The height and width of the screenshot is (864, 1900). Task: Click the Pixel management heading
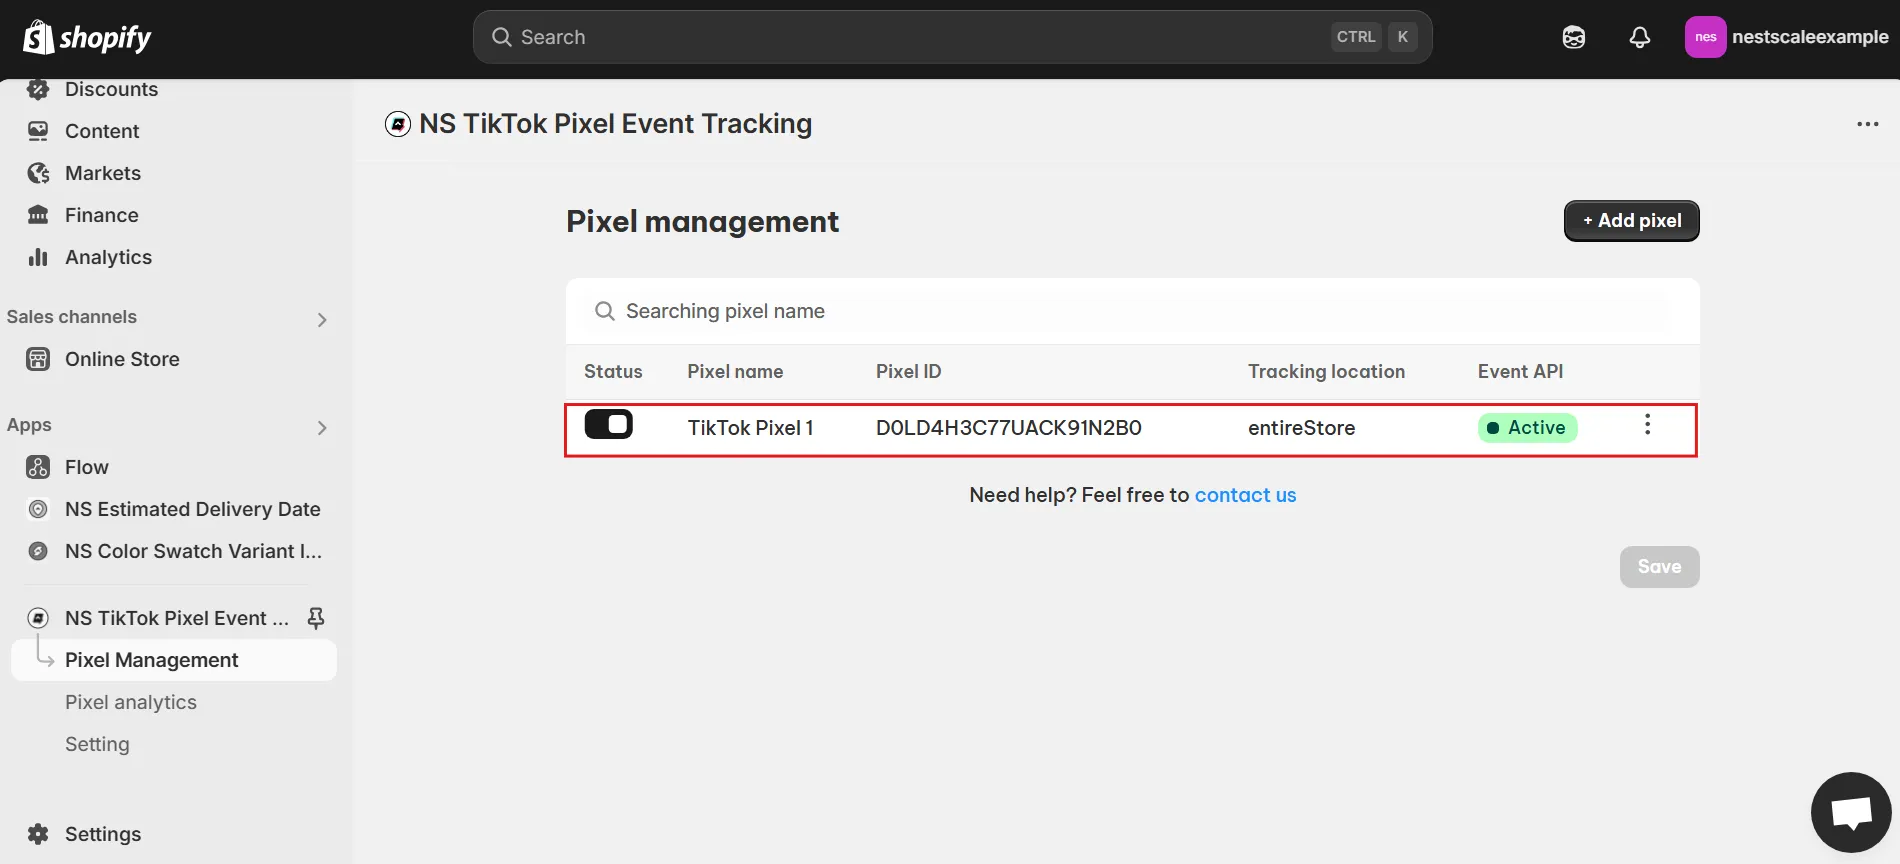point(702,221)
